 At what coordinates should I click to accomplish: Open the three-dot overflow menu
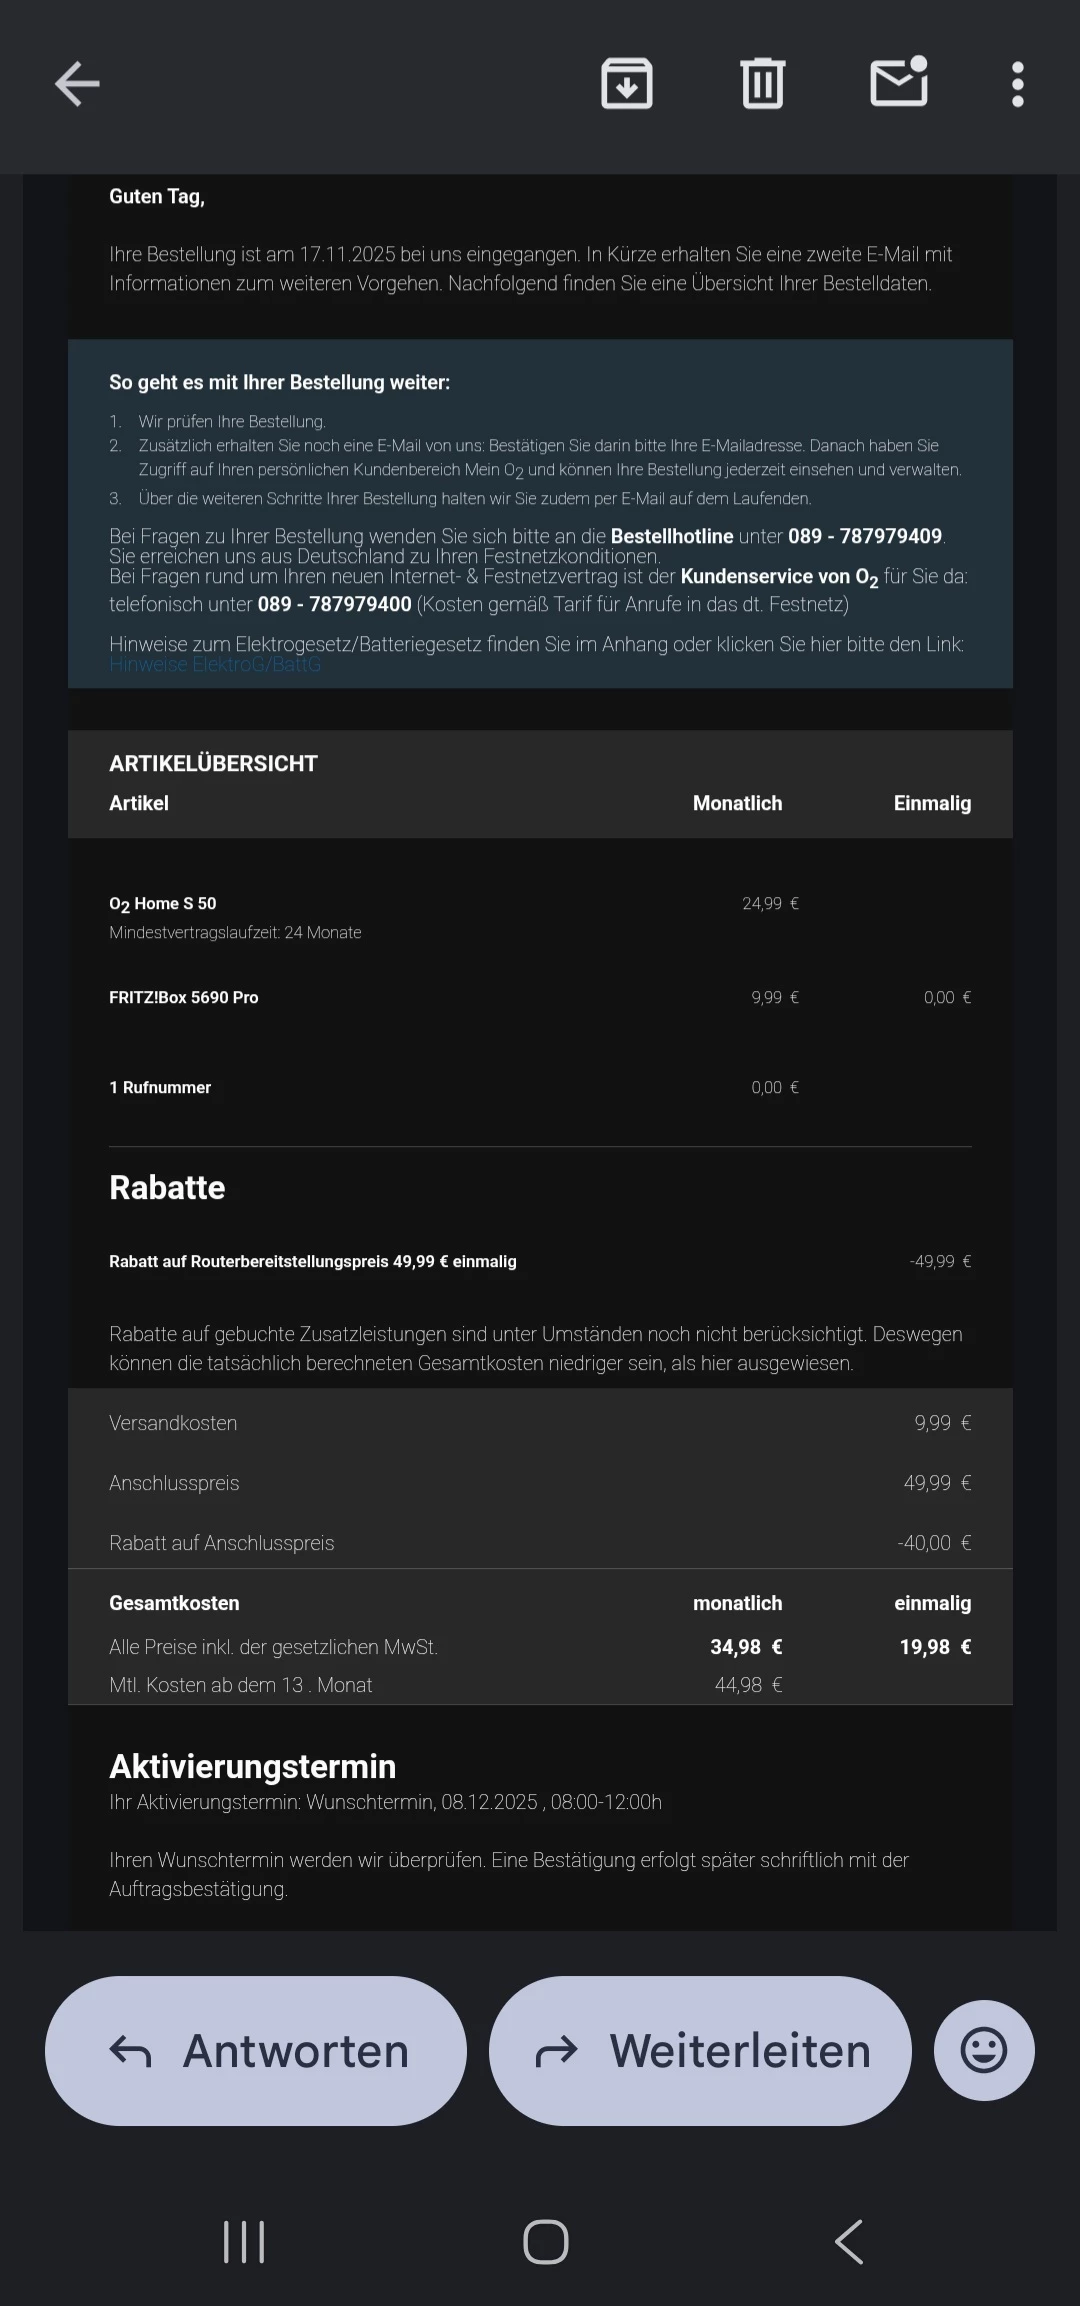[x=1017, y=84]
